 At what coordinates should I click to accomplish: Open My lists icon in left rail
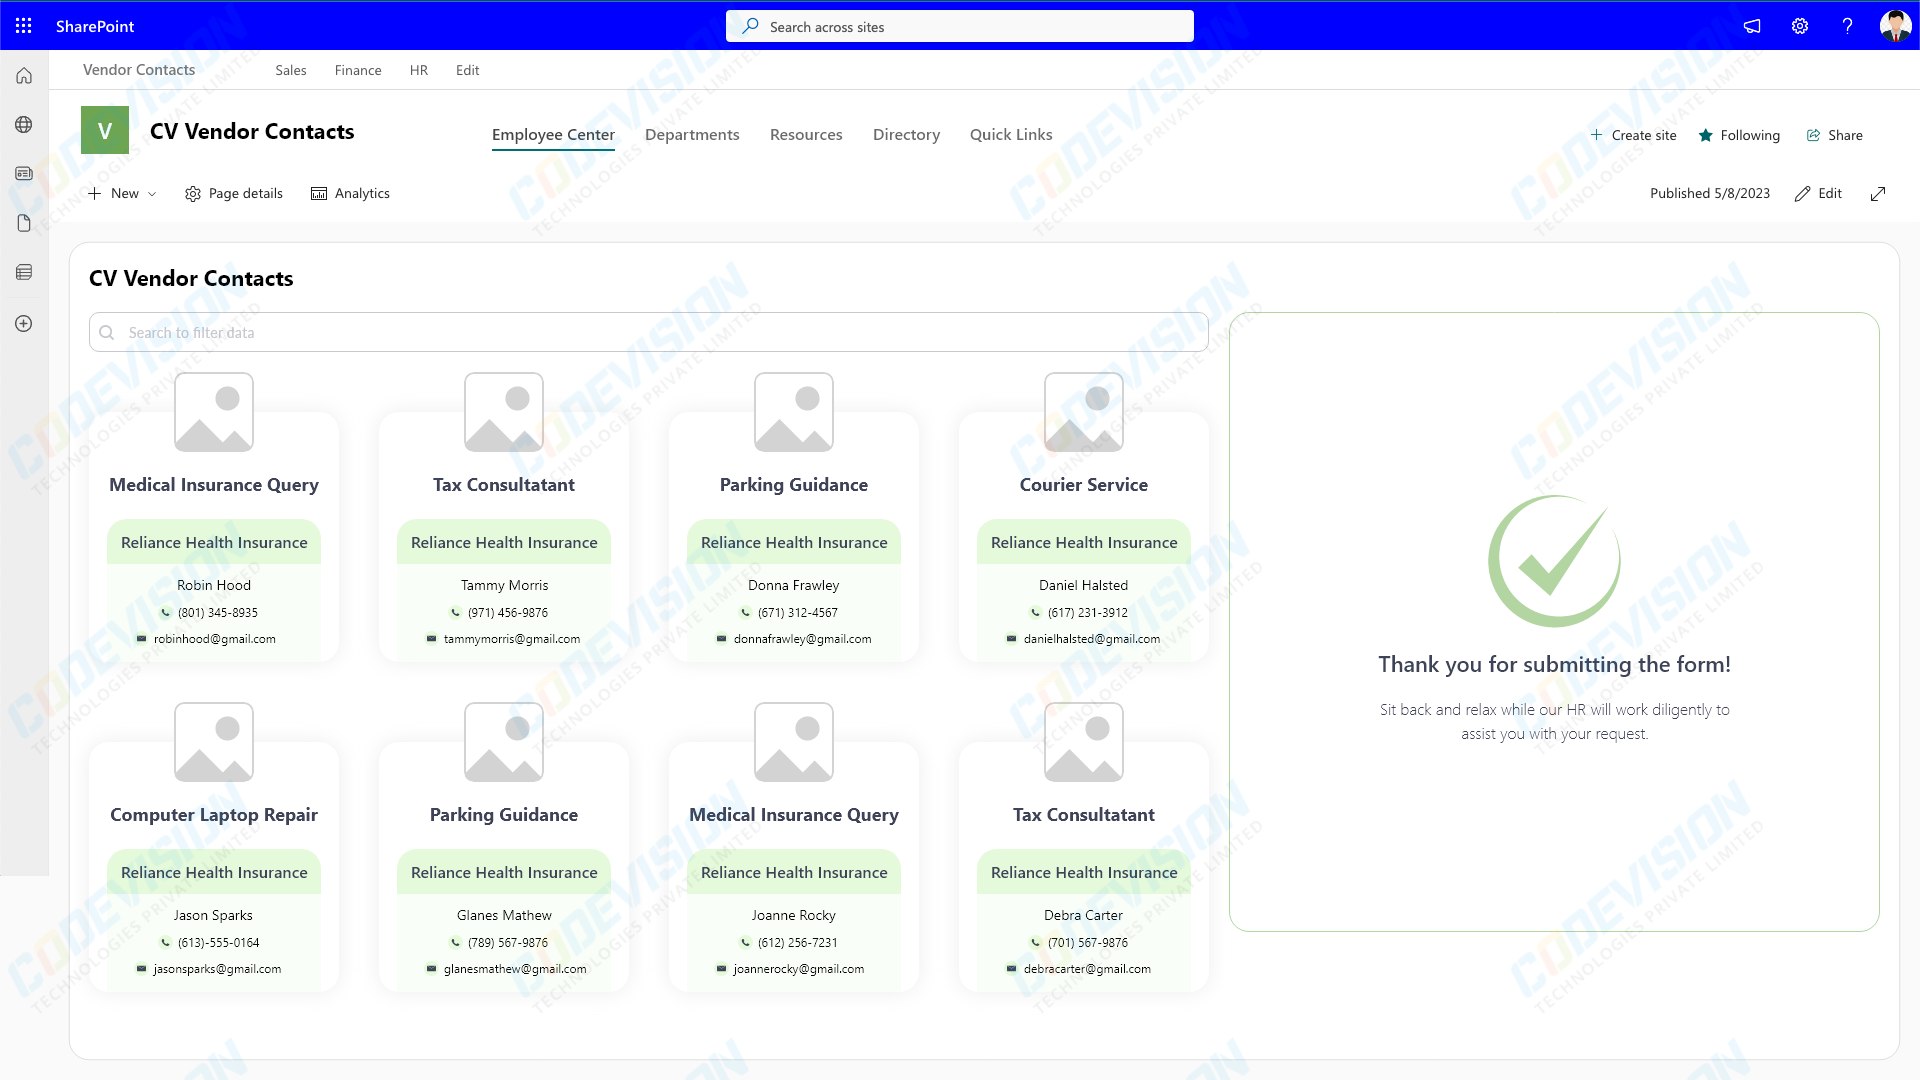coord(24,272)
